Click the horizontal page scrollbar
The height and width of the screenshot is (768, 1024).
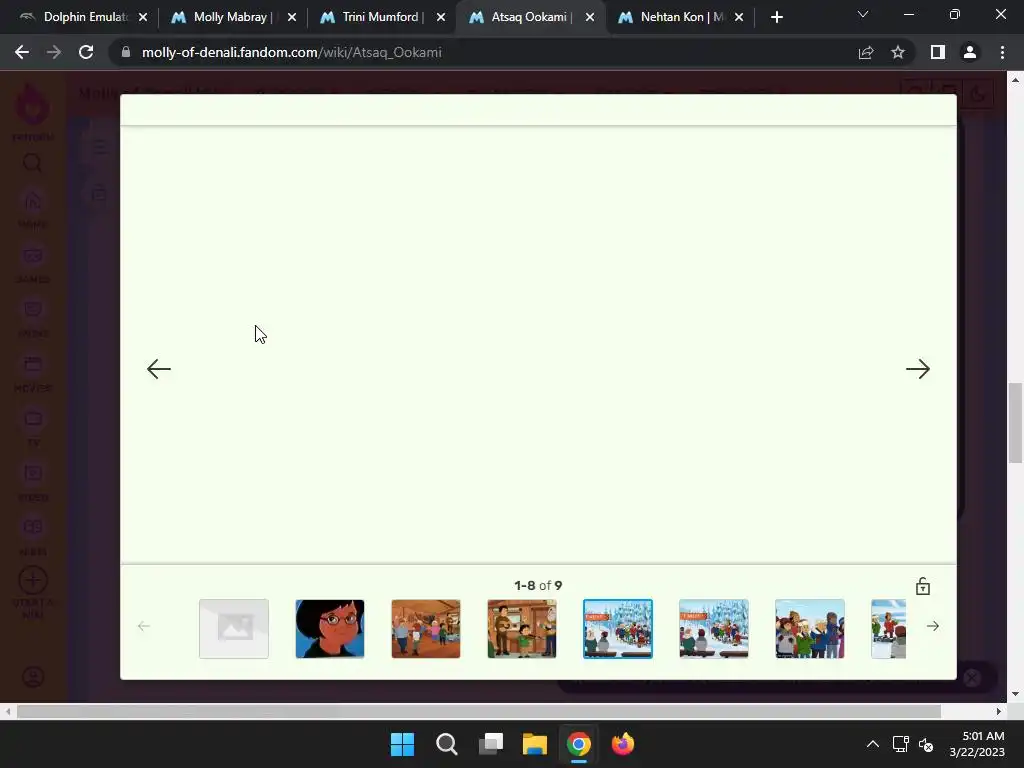(x=479, y=711)
